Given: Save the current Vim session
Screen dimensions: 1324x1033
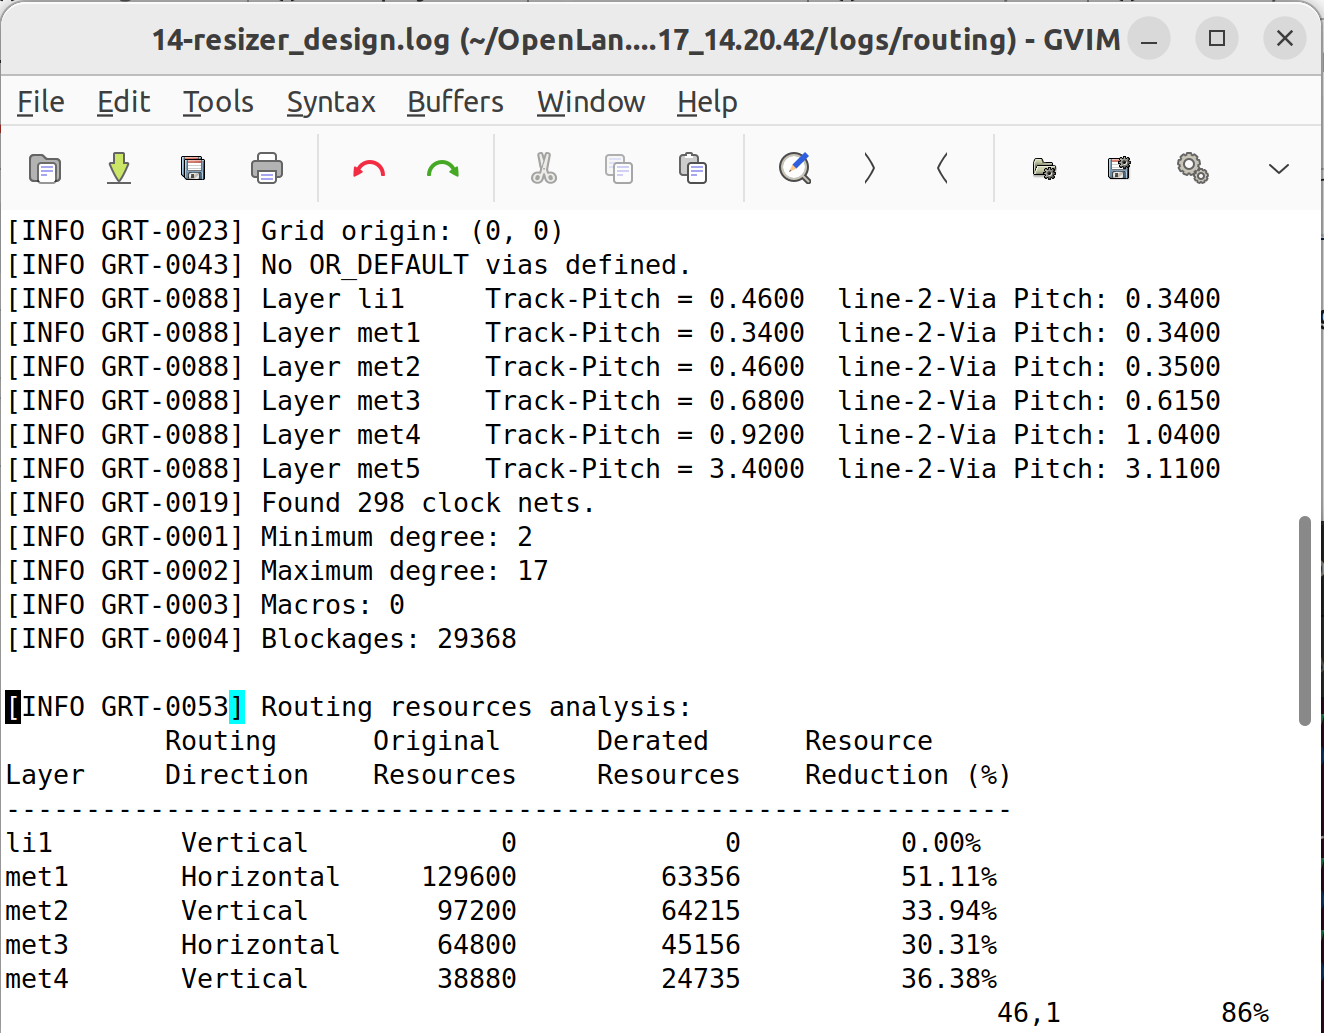Looking at the screenshot, I should click(1117, 168).
